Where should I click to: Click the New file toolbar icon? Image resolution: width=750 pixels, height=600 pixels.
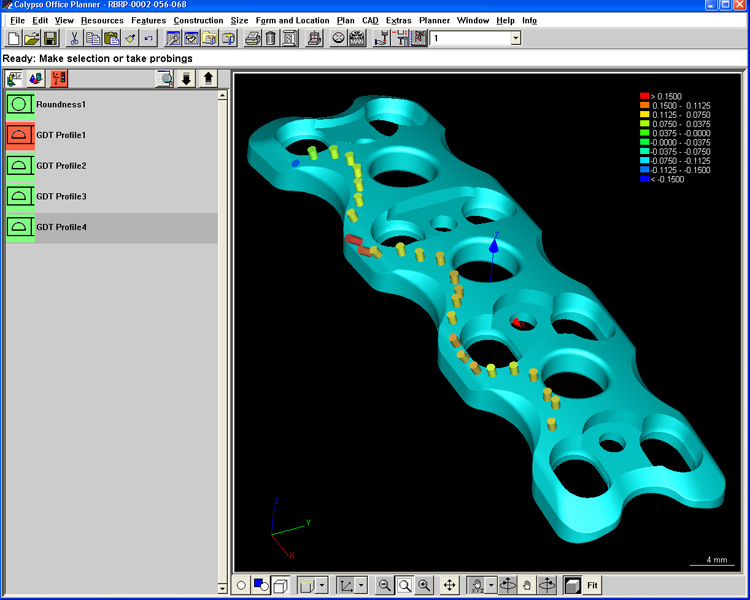[x=13, y=38]
